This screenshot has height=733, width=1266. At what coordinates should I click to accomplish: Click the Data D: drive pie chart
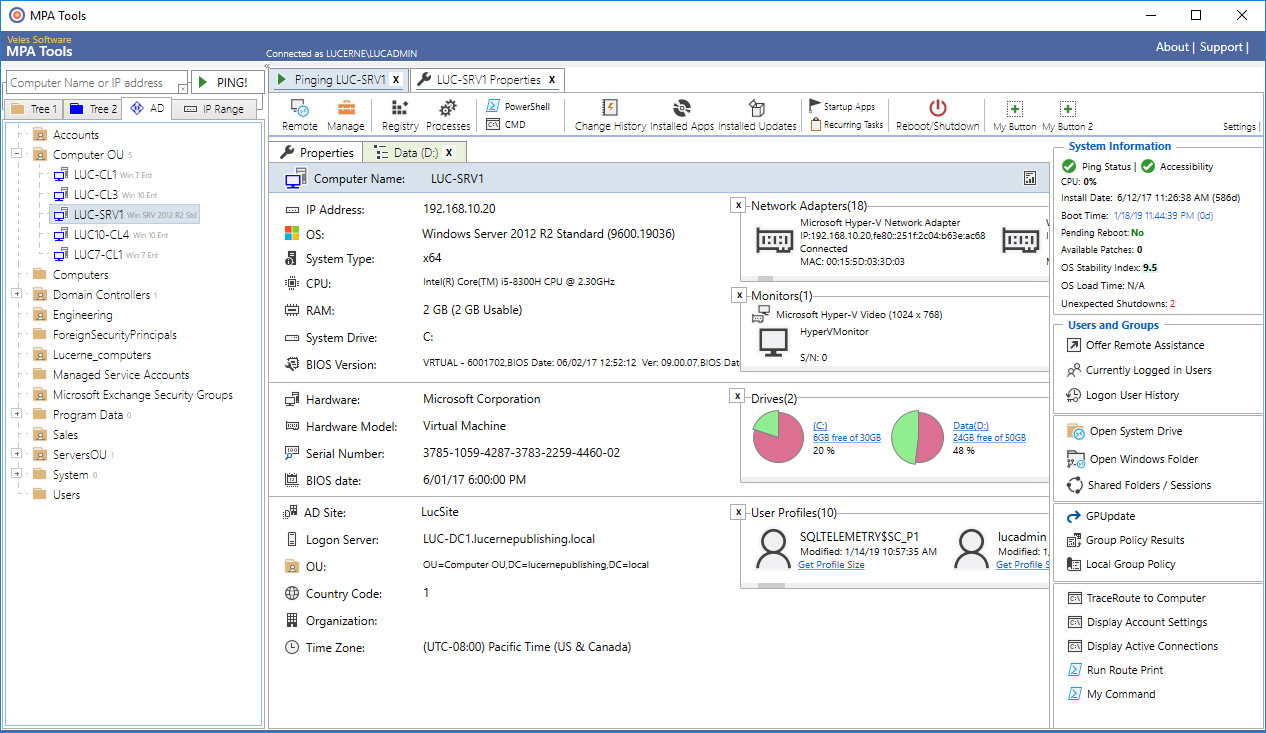coord(918,437)
